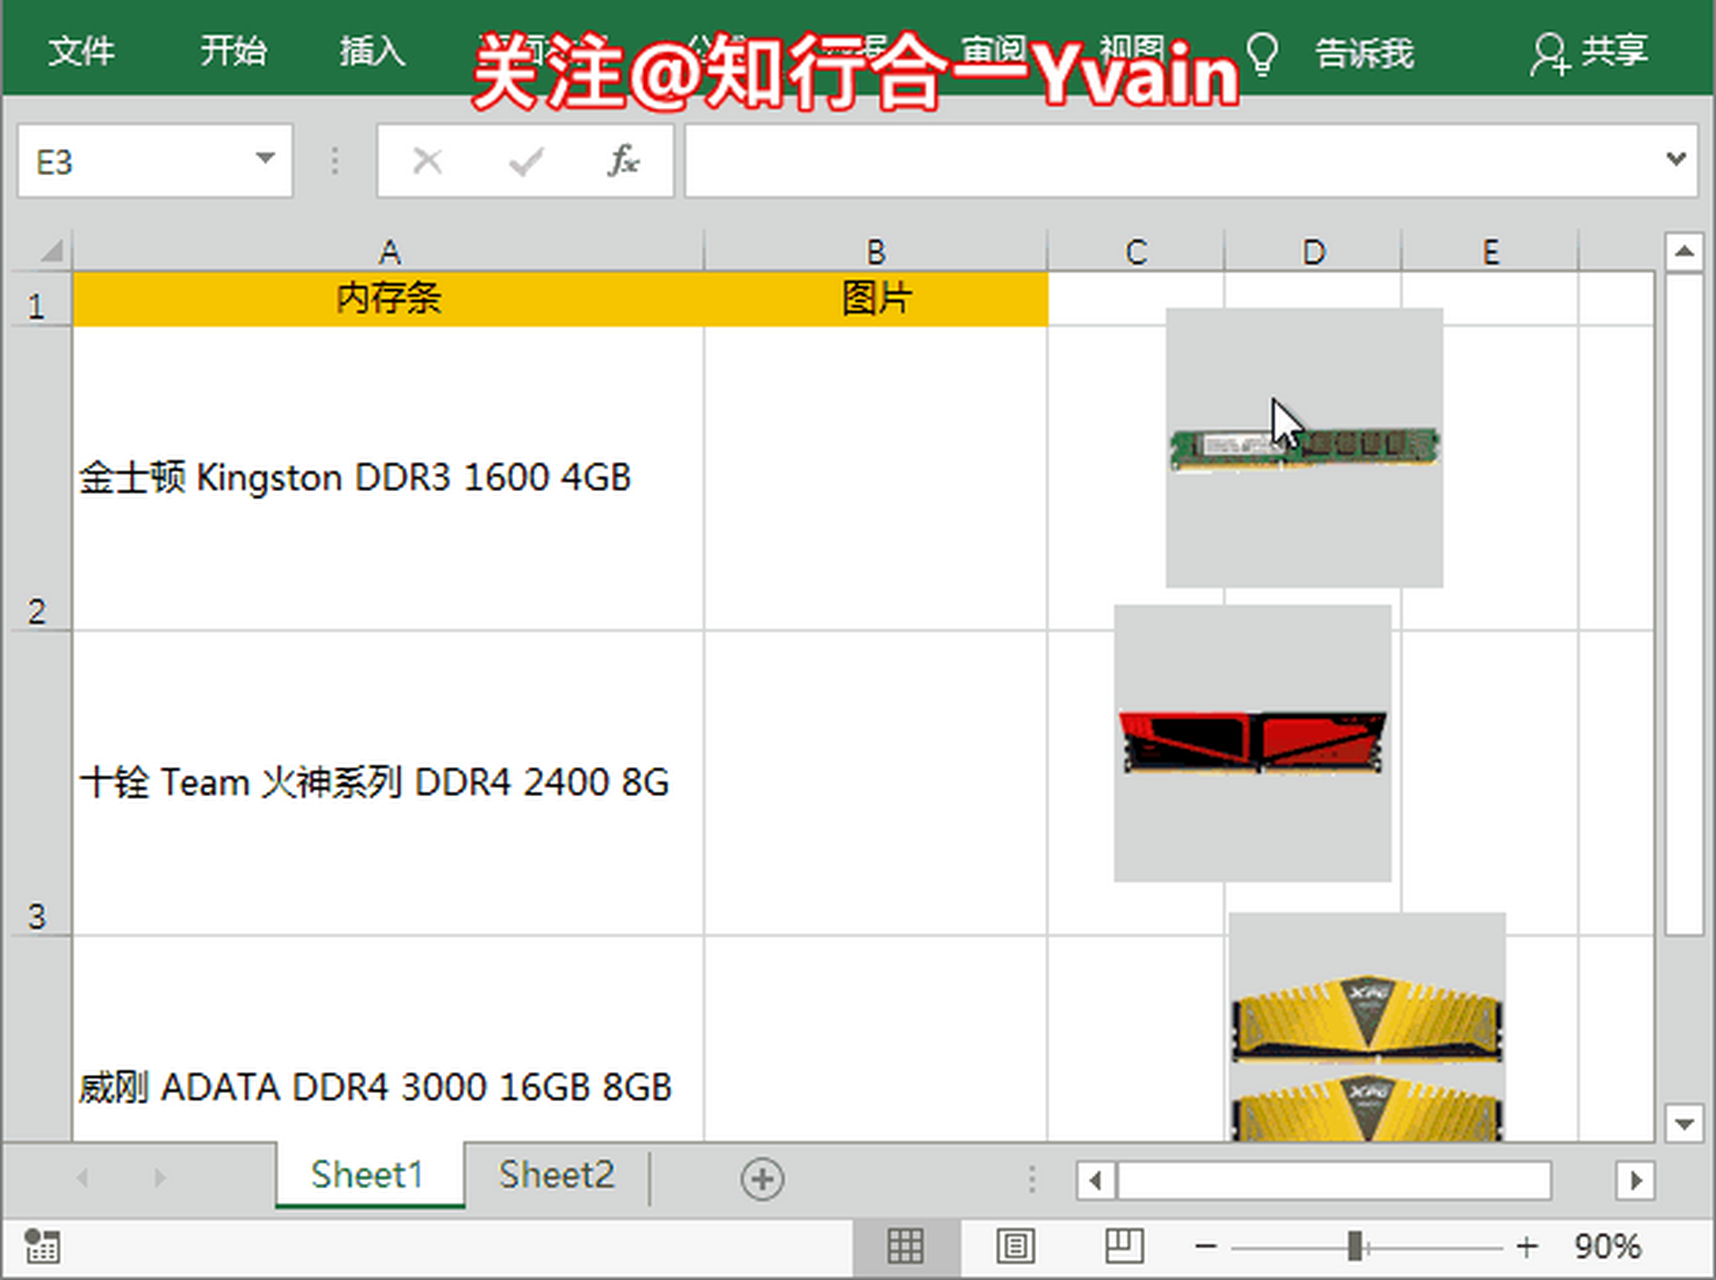
Task: Open the 文件 (File) menu
Action: click(x=81, y=50)
